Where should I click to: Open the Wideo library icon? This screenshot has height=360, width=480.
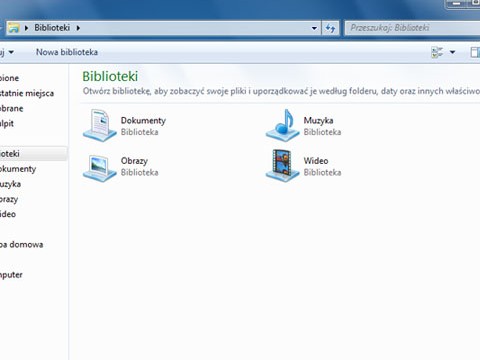pyautogui.click(x=282, y=166)
